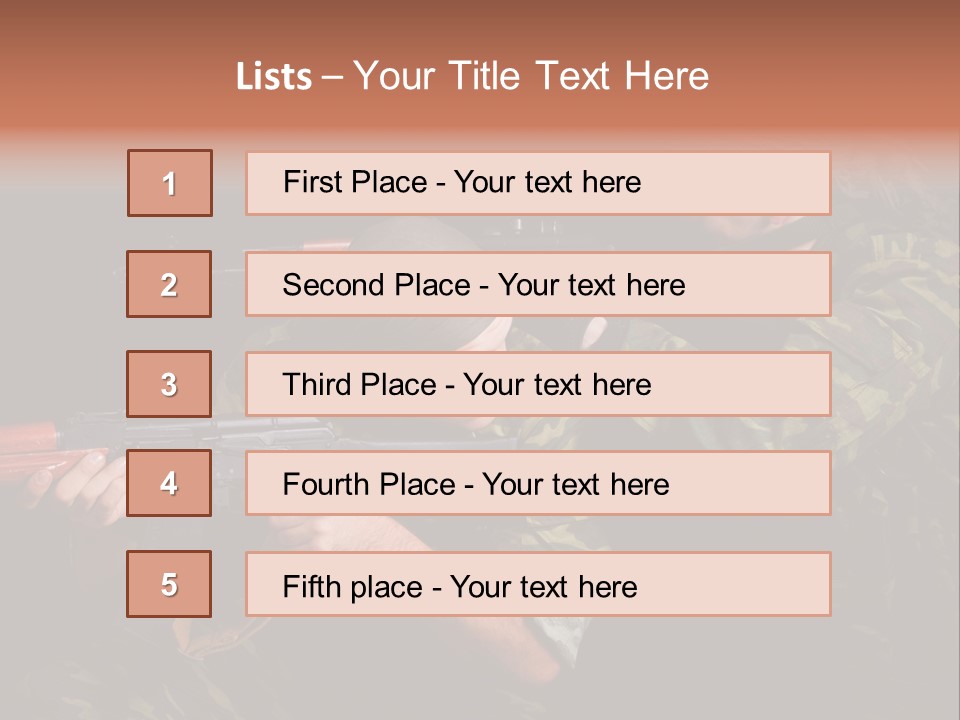Screen dimensions: 960x720
Task: Select the number 5 square
Action: point(169,584)
